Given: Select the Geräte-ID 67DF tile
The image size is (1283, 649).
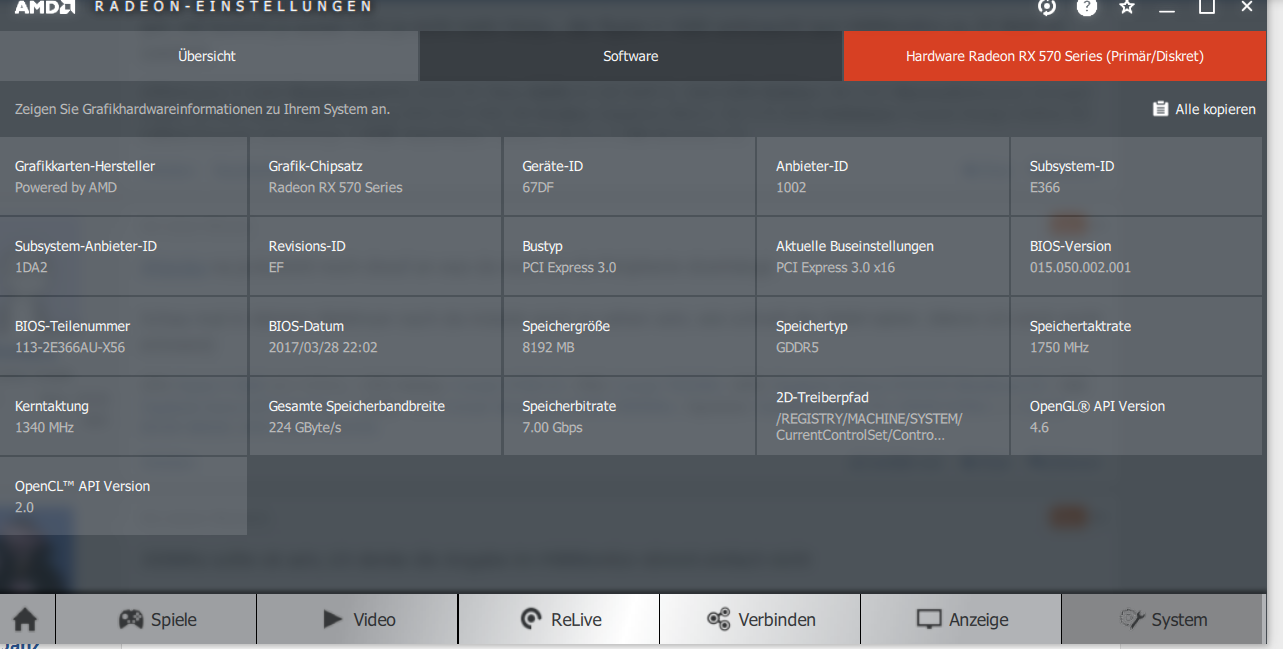Looking at the screenshot, I should click(629, 176).
